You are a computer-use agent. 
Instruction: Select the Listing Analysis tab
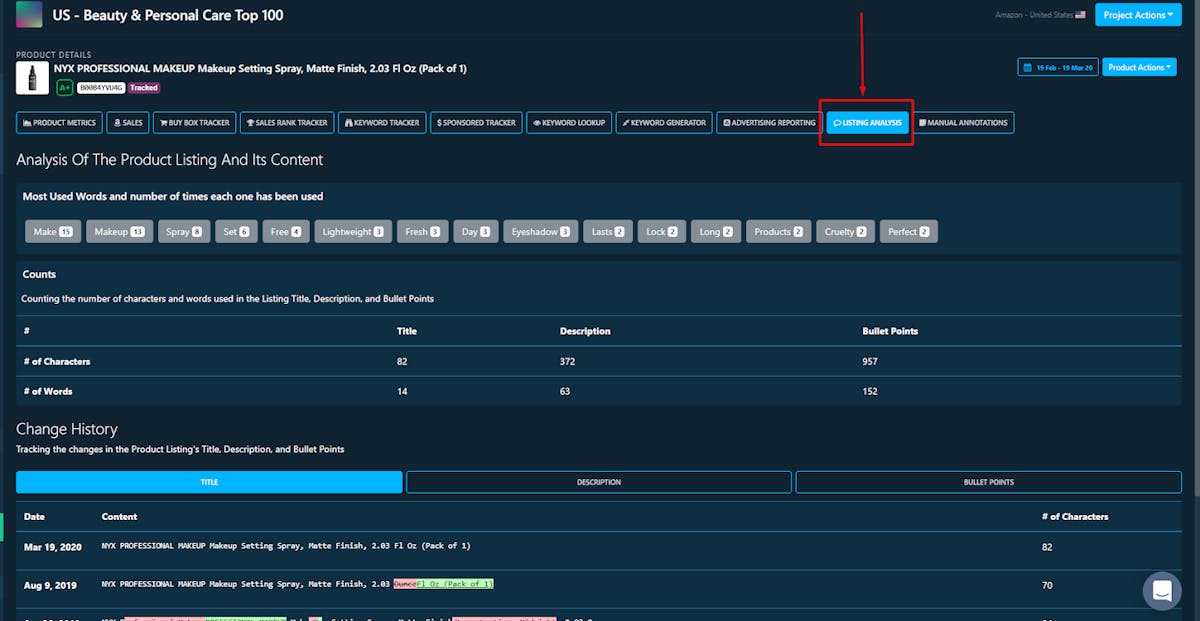click(867, 123)
